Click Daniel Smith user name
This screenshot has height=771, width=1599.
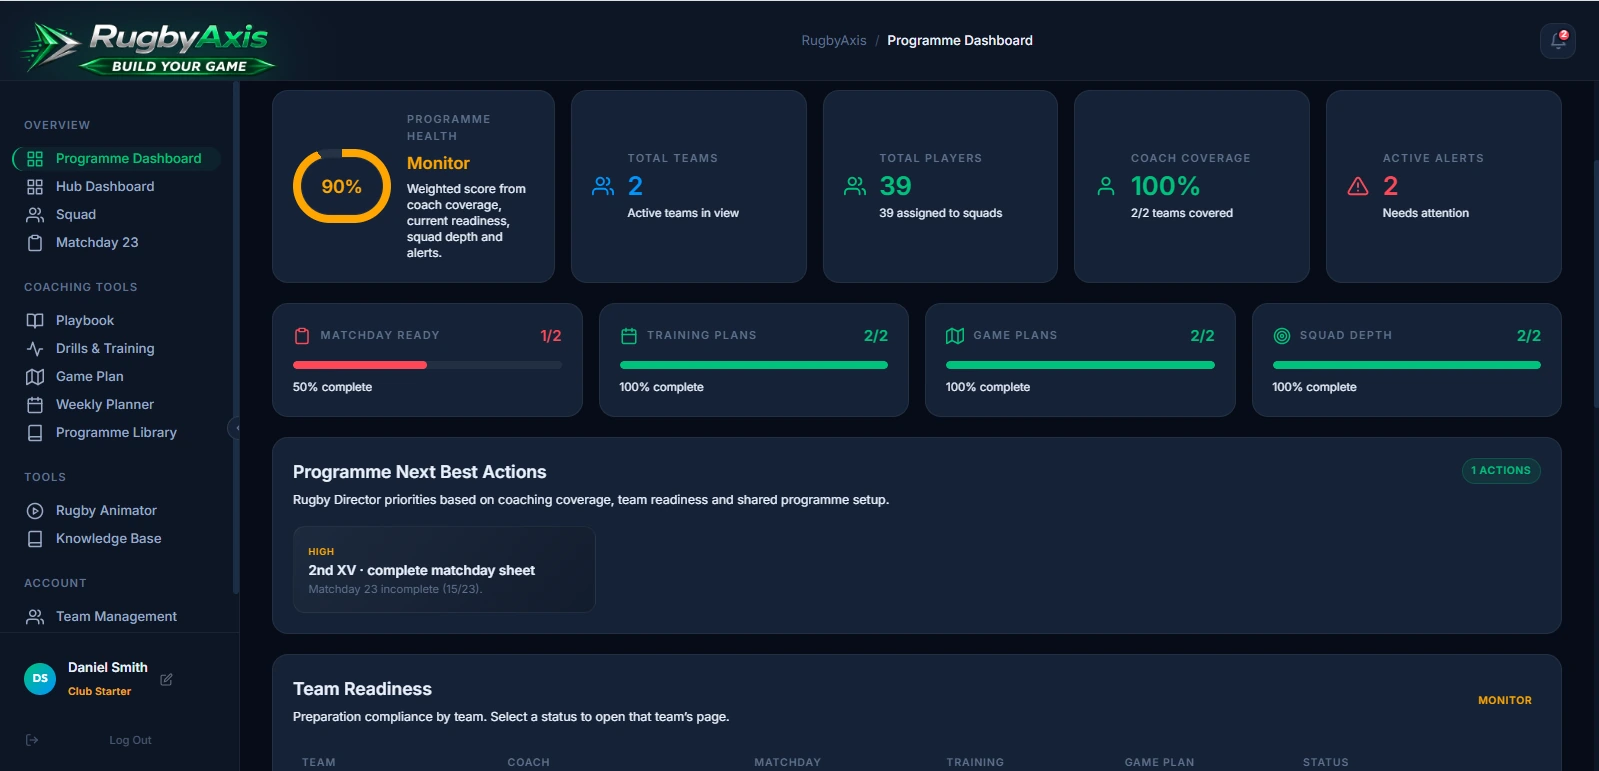108,668
